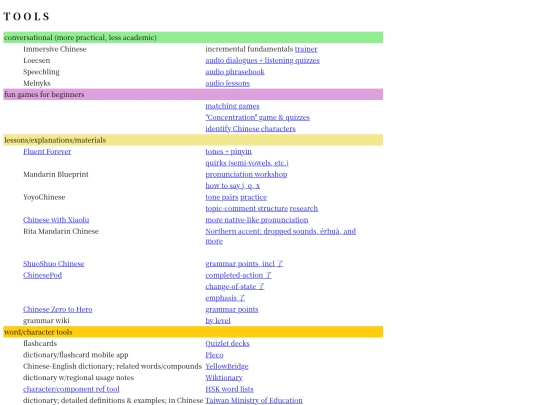Select the purple fun games for beginners header

[193, 94]
